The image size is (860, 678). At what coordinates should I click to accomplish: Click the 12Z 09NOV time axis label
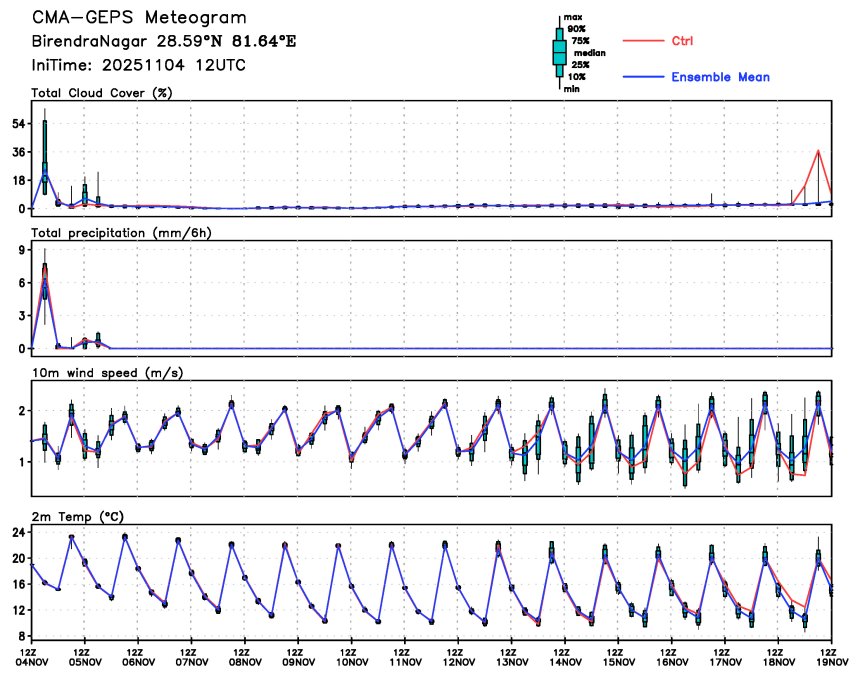[x=298, y=657]
